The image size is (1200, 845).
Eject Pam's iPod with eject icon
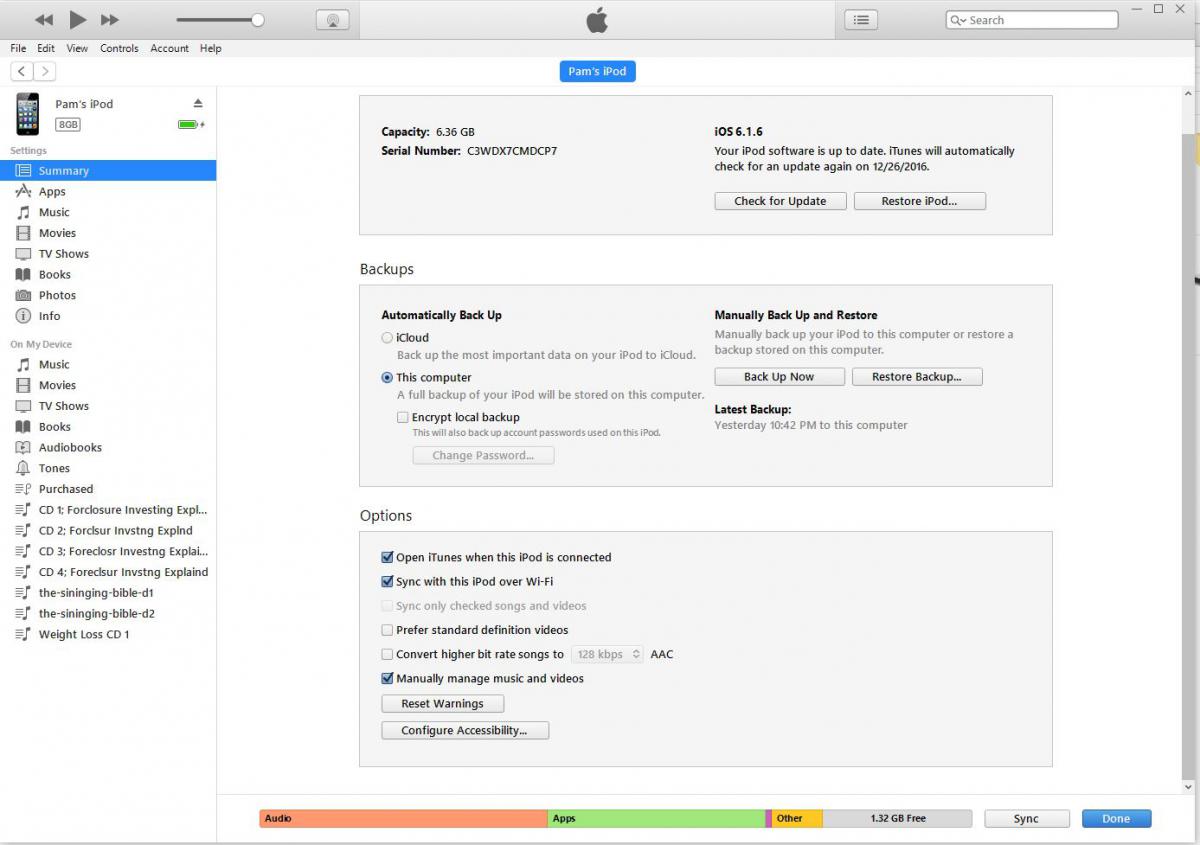coord(198,104)
